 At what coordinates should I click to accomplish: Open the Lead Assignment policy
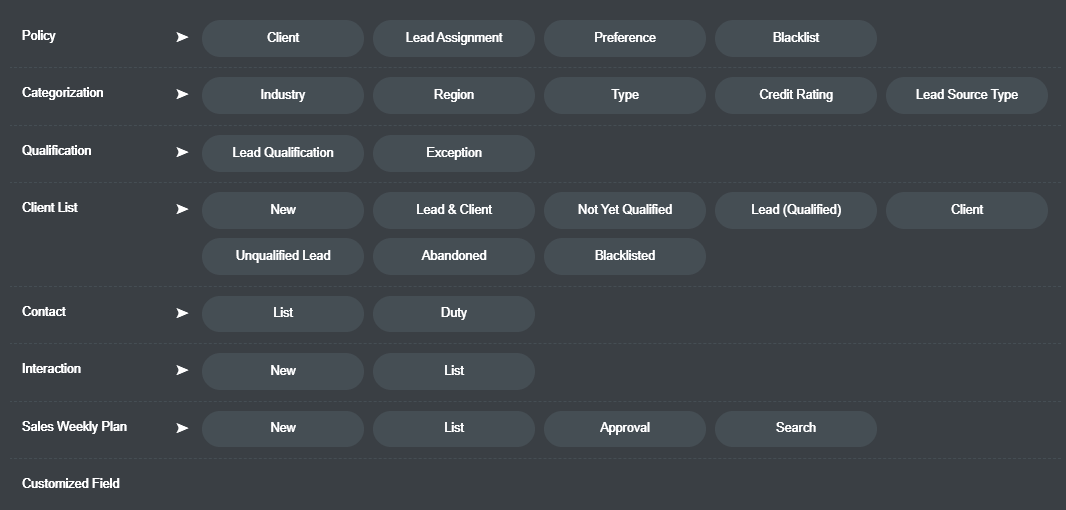pyautogui.click(x=453, y=38)
